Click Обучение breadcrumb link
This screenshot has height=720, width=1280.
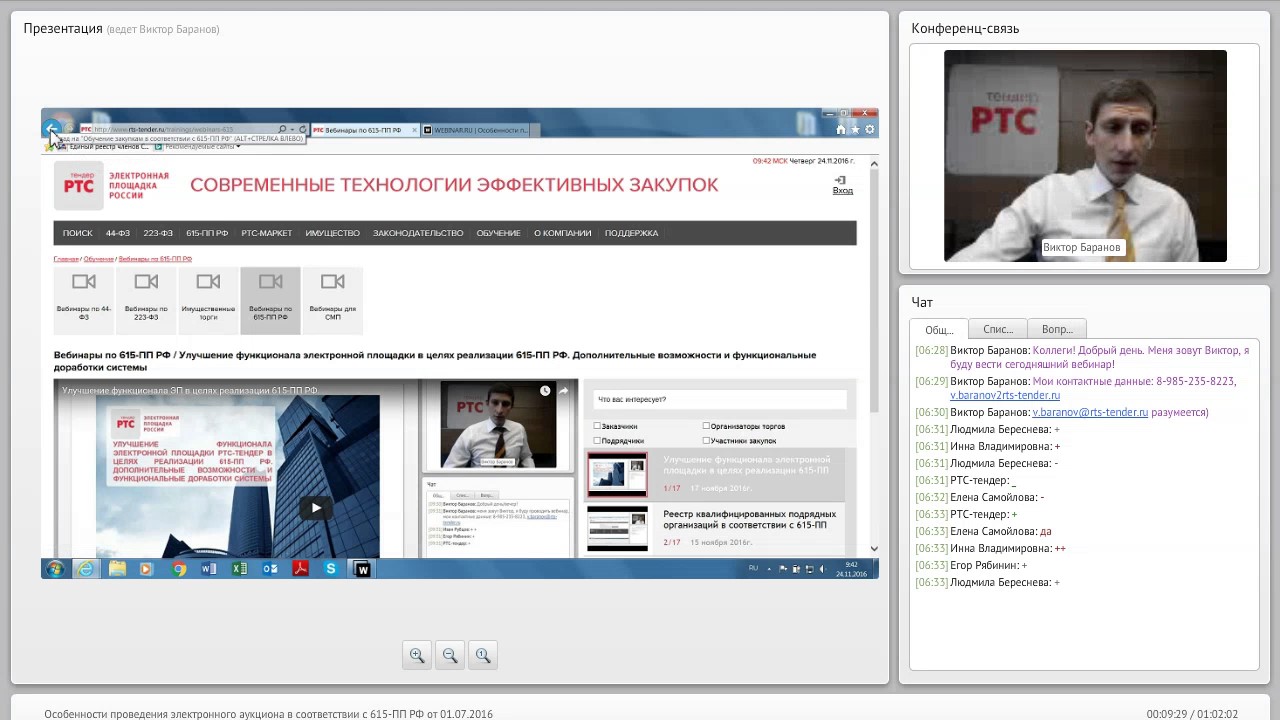click(99, 259)
